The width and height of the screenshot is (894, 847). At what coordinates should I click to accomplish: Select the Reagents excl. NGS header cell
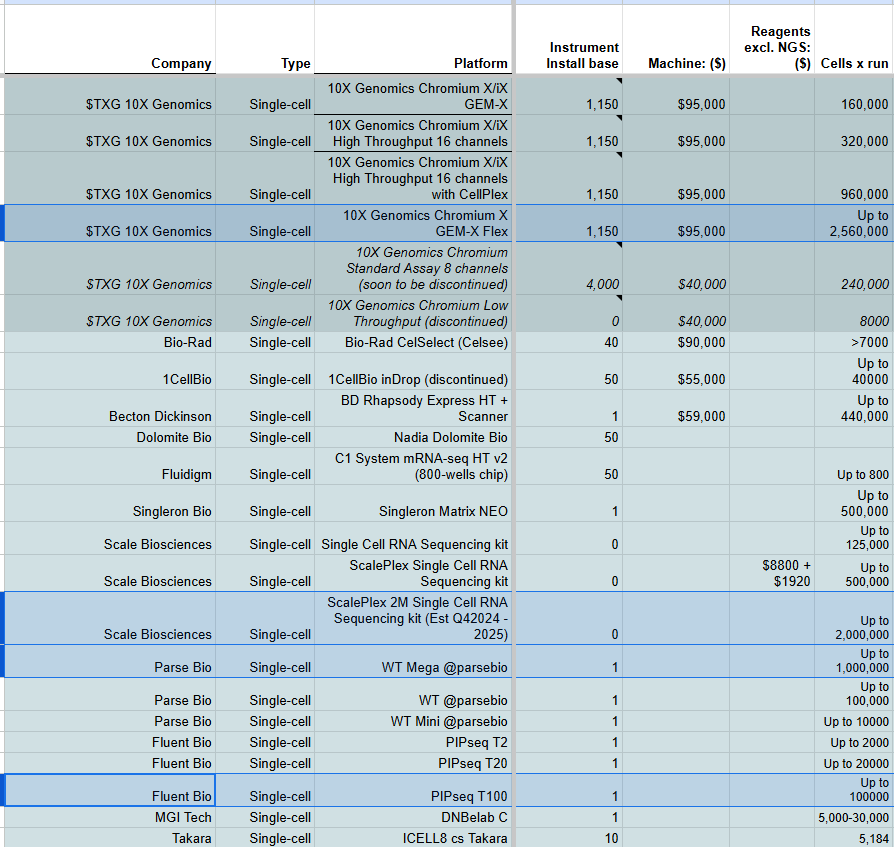[x=772, y=39]
